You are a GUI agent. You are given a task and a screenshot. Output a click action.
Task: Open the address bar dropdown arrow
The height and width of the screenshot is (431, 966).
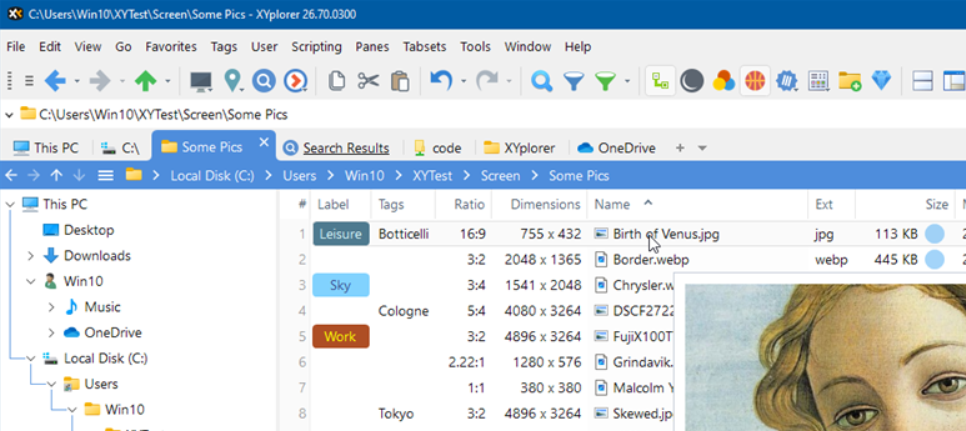tap(10, 114)
